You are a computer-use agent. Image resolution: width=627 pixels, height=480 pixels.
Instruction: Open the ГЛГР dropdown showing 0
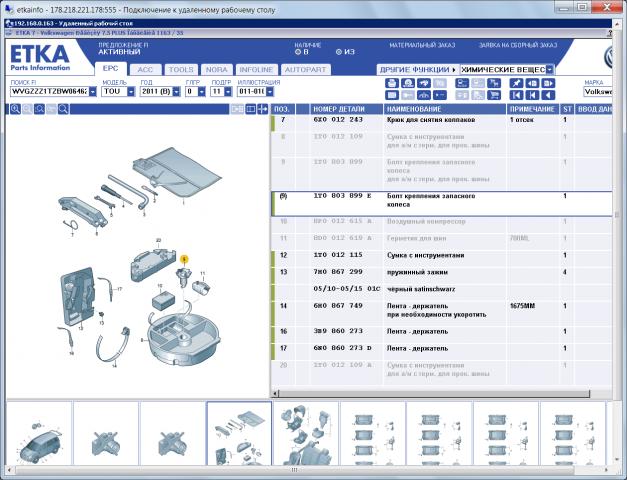click(202, 92)
